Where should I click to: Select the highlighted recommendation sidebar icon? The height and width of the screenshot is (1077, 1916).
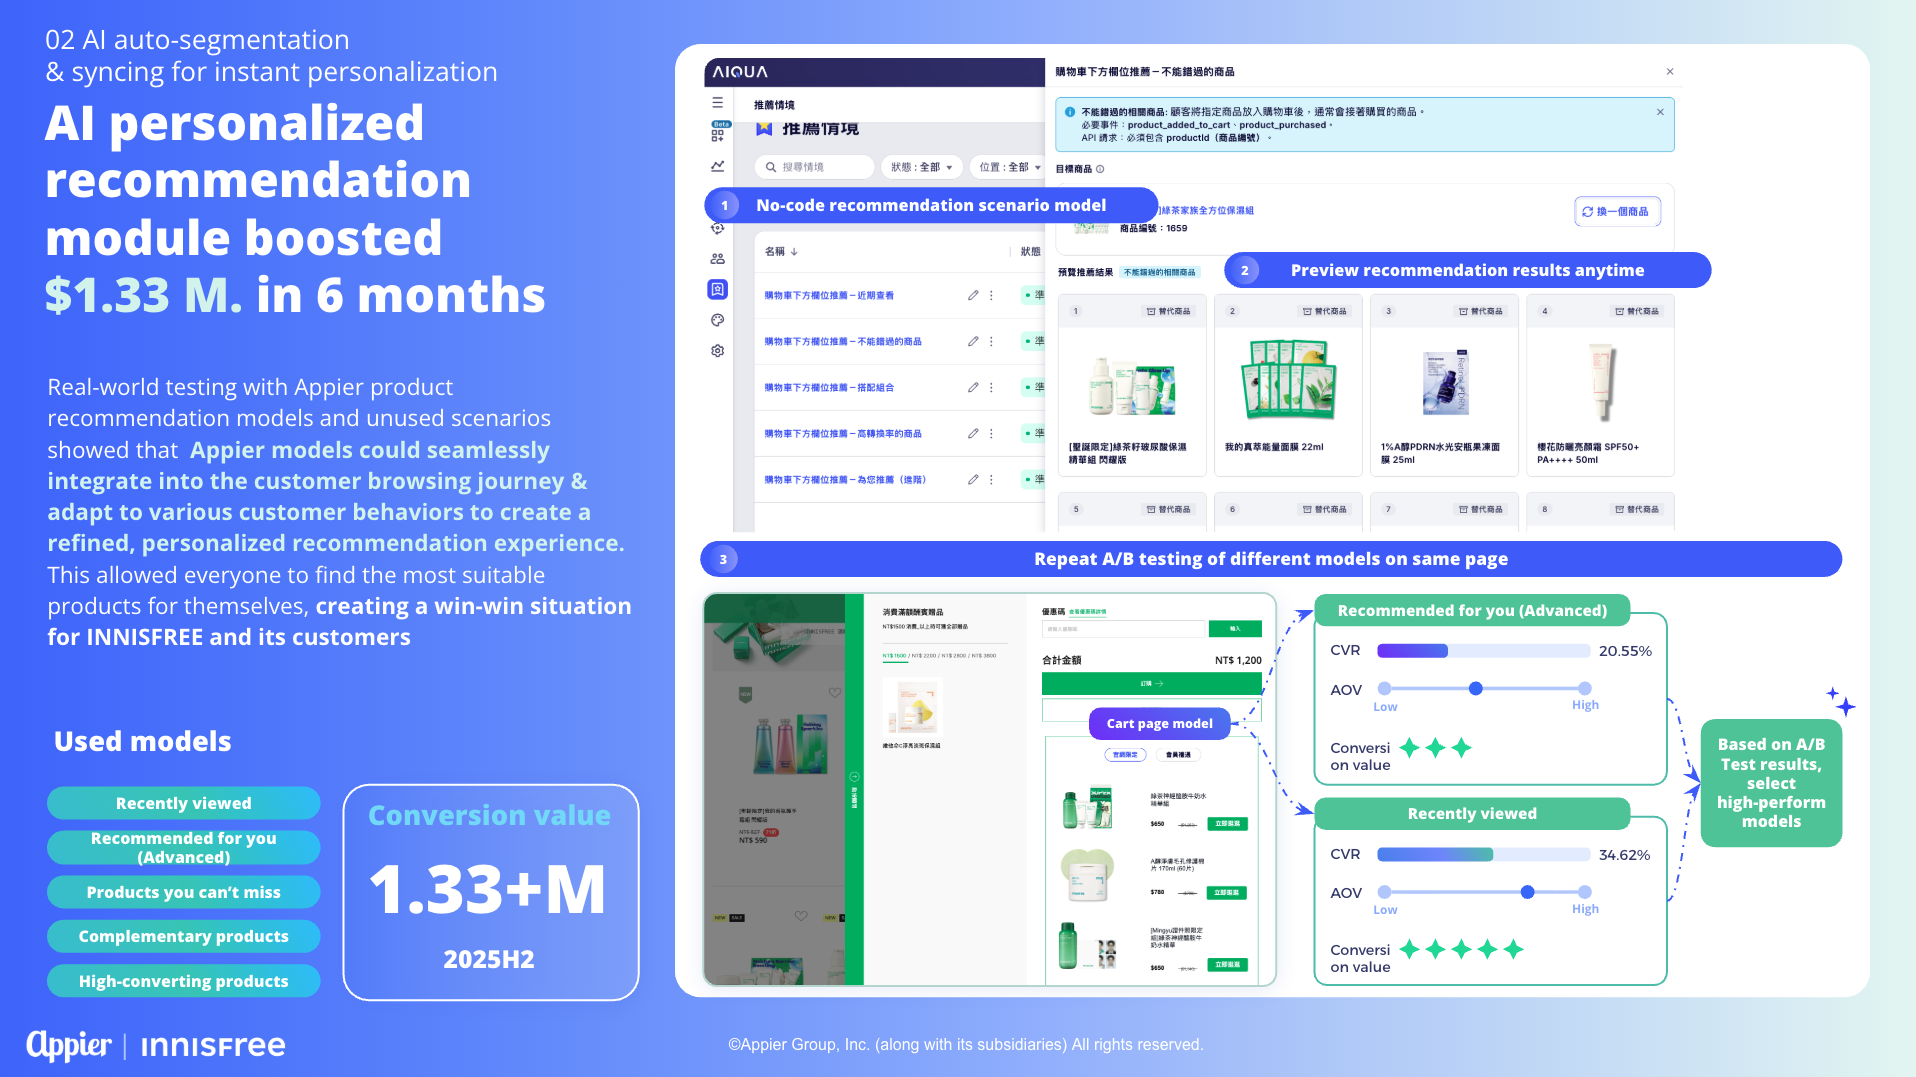[x=717, y=290]
